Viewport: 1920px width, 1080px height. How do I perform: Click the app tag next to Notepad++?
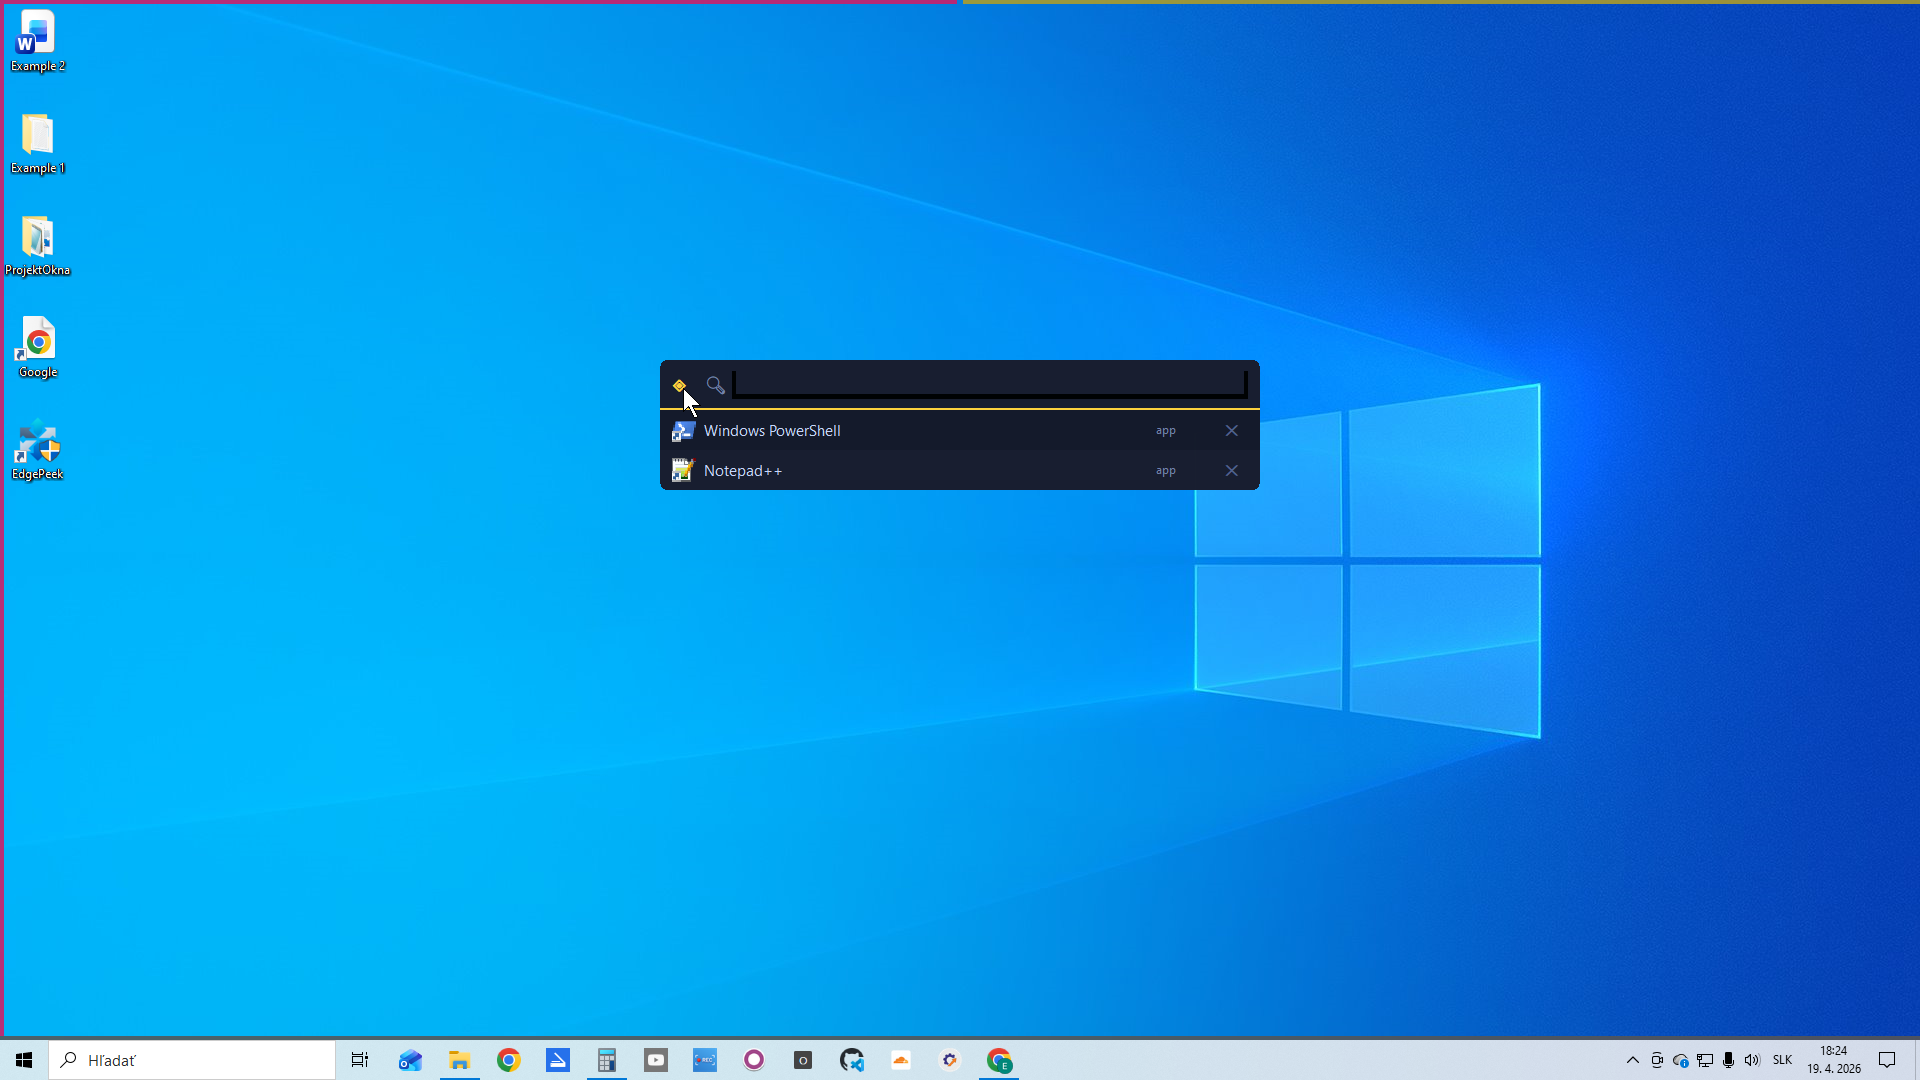(1166, 471)
